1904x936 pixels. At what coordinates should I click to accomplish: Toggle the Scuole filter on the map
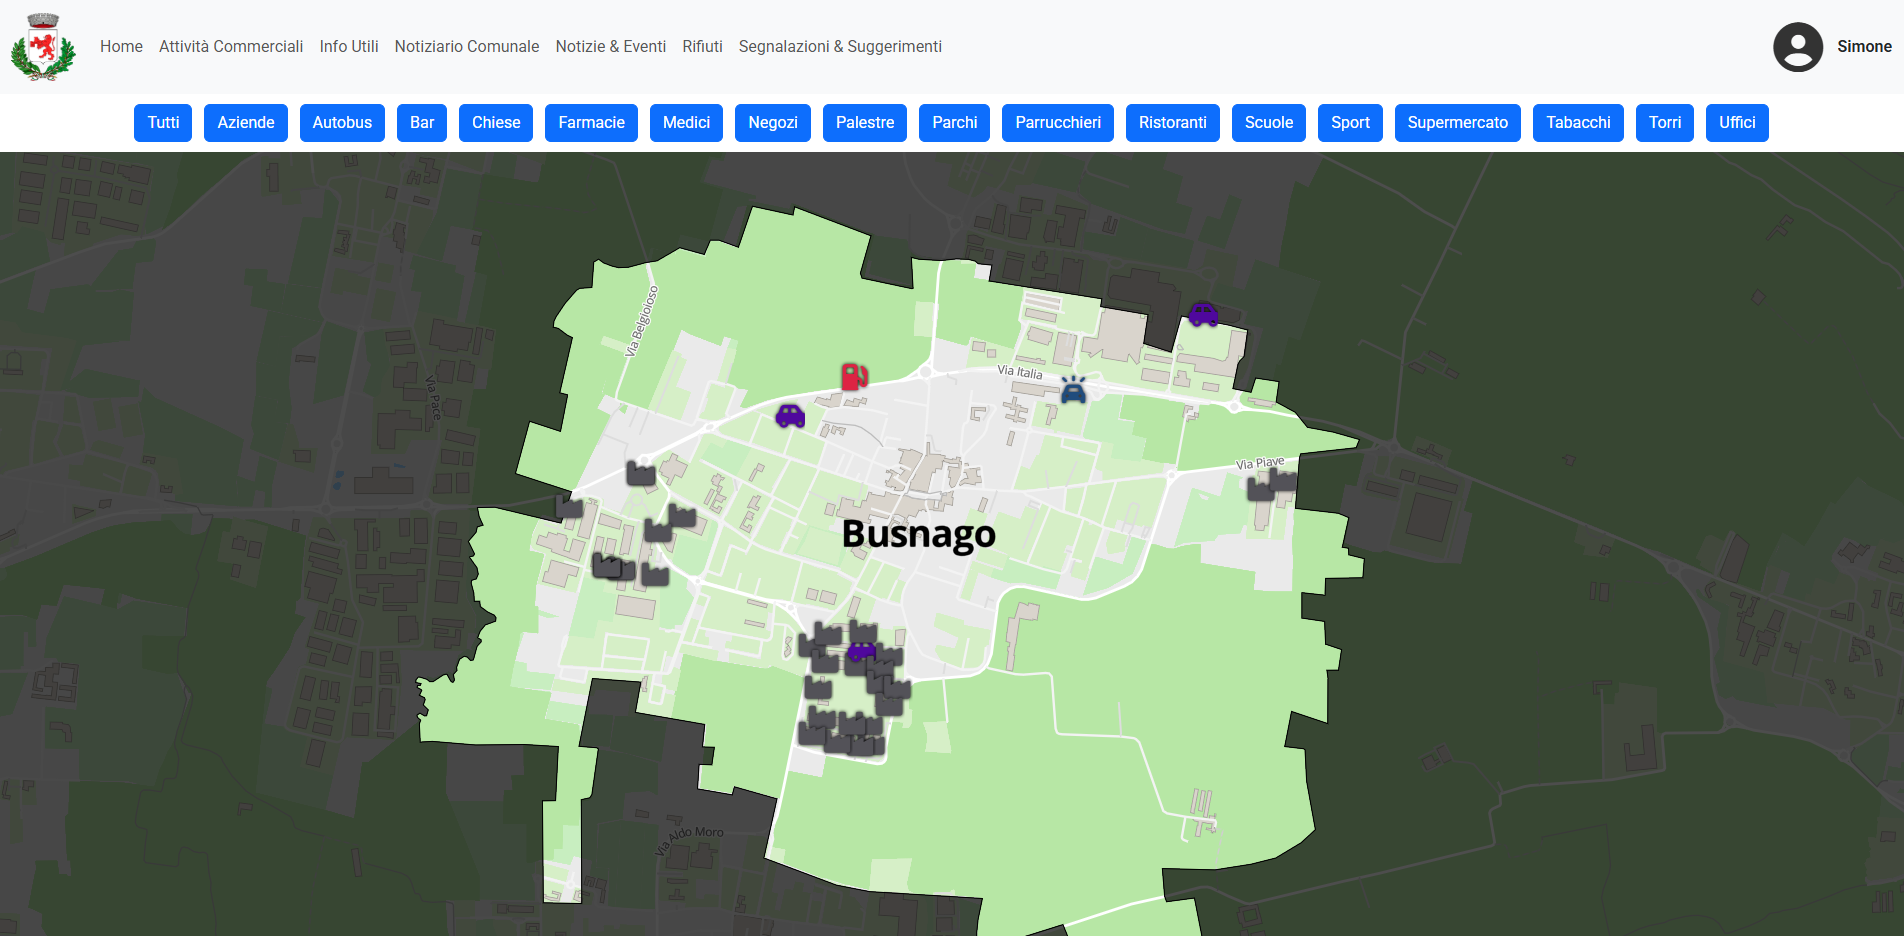click(1268, 122)
